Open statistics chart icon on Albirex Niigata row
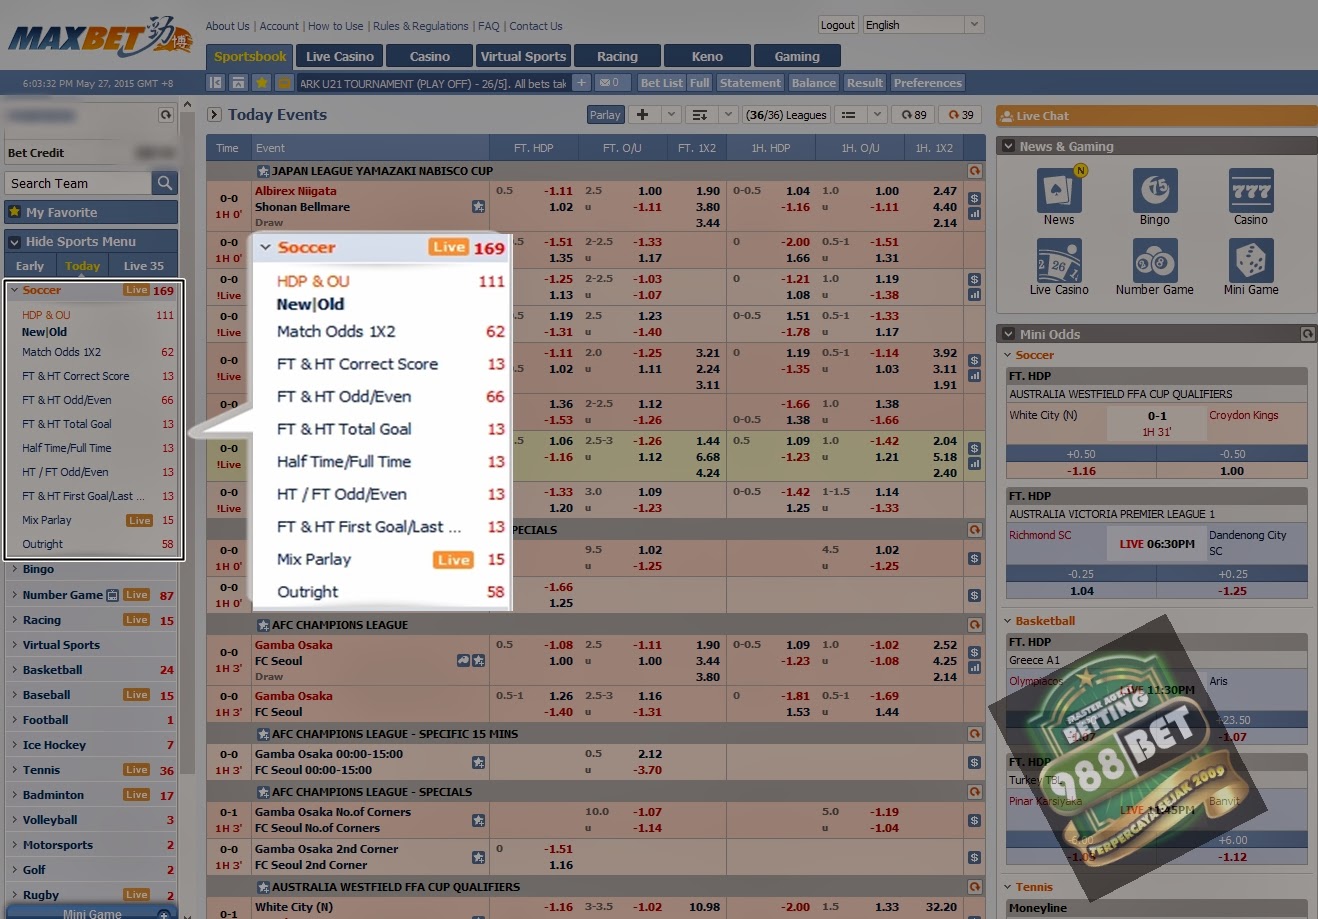The width and height of the screenshot is (1318, 919). (974, 213)
